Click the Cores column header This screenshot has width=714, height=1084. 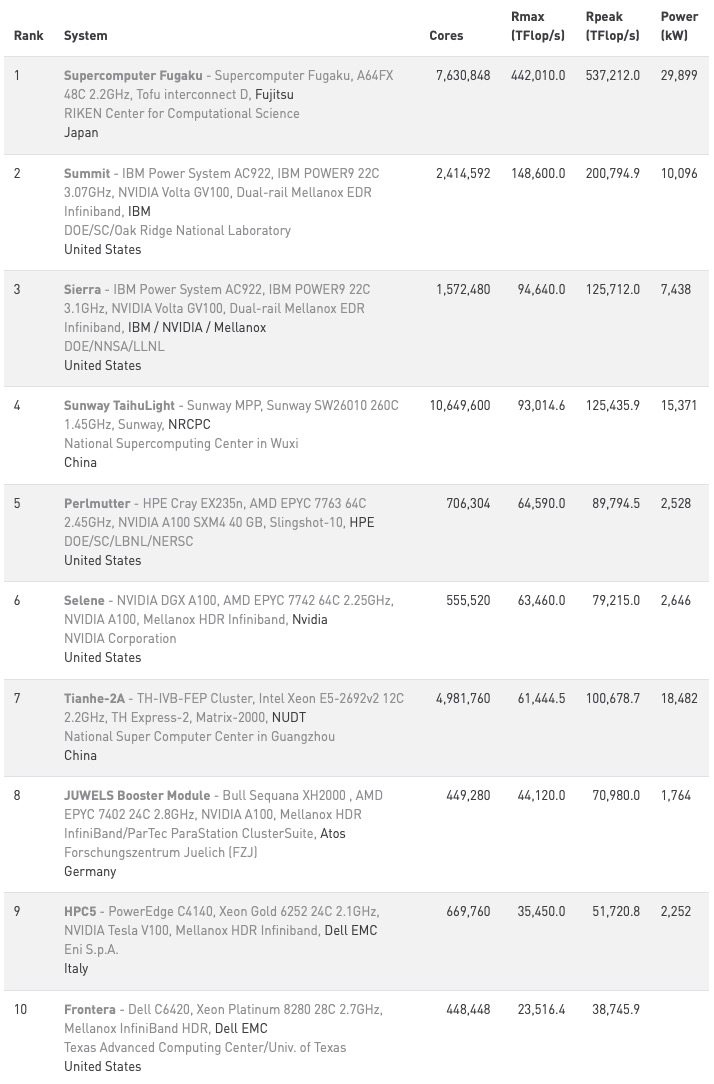tap(446, 36)
